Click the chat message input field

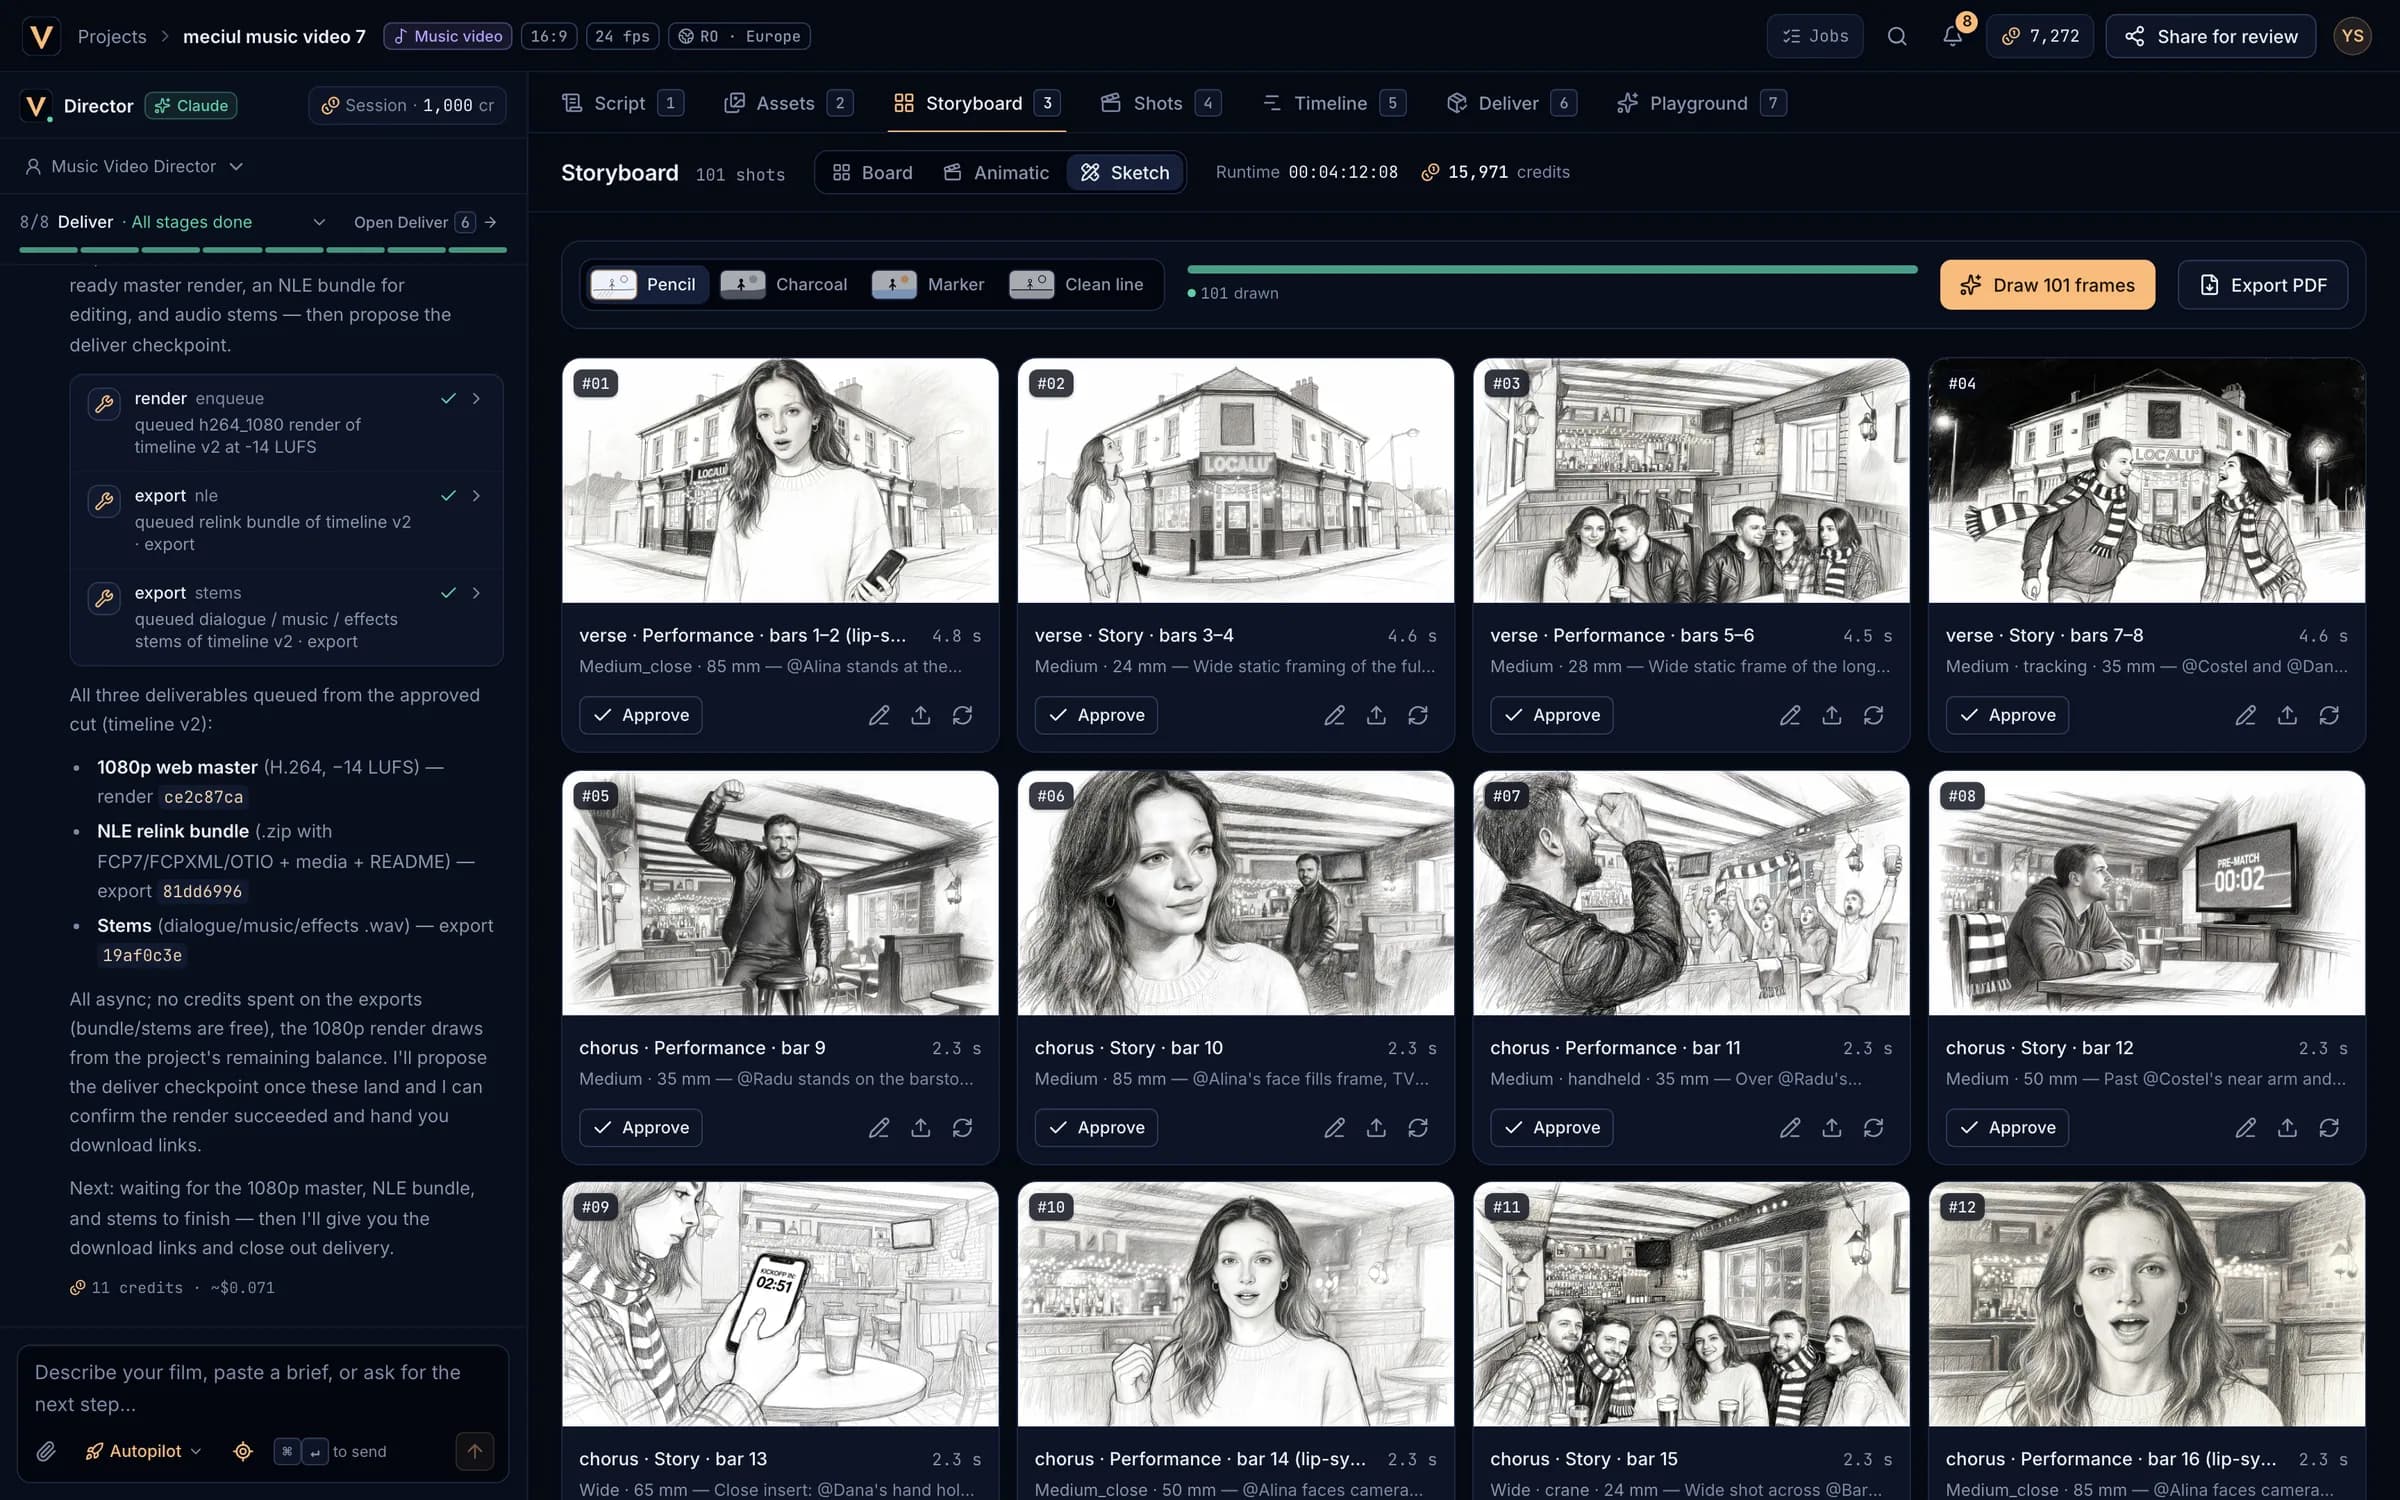262,1388
